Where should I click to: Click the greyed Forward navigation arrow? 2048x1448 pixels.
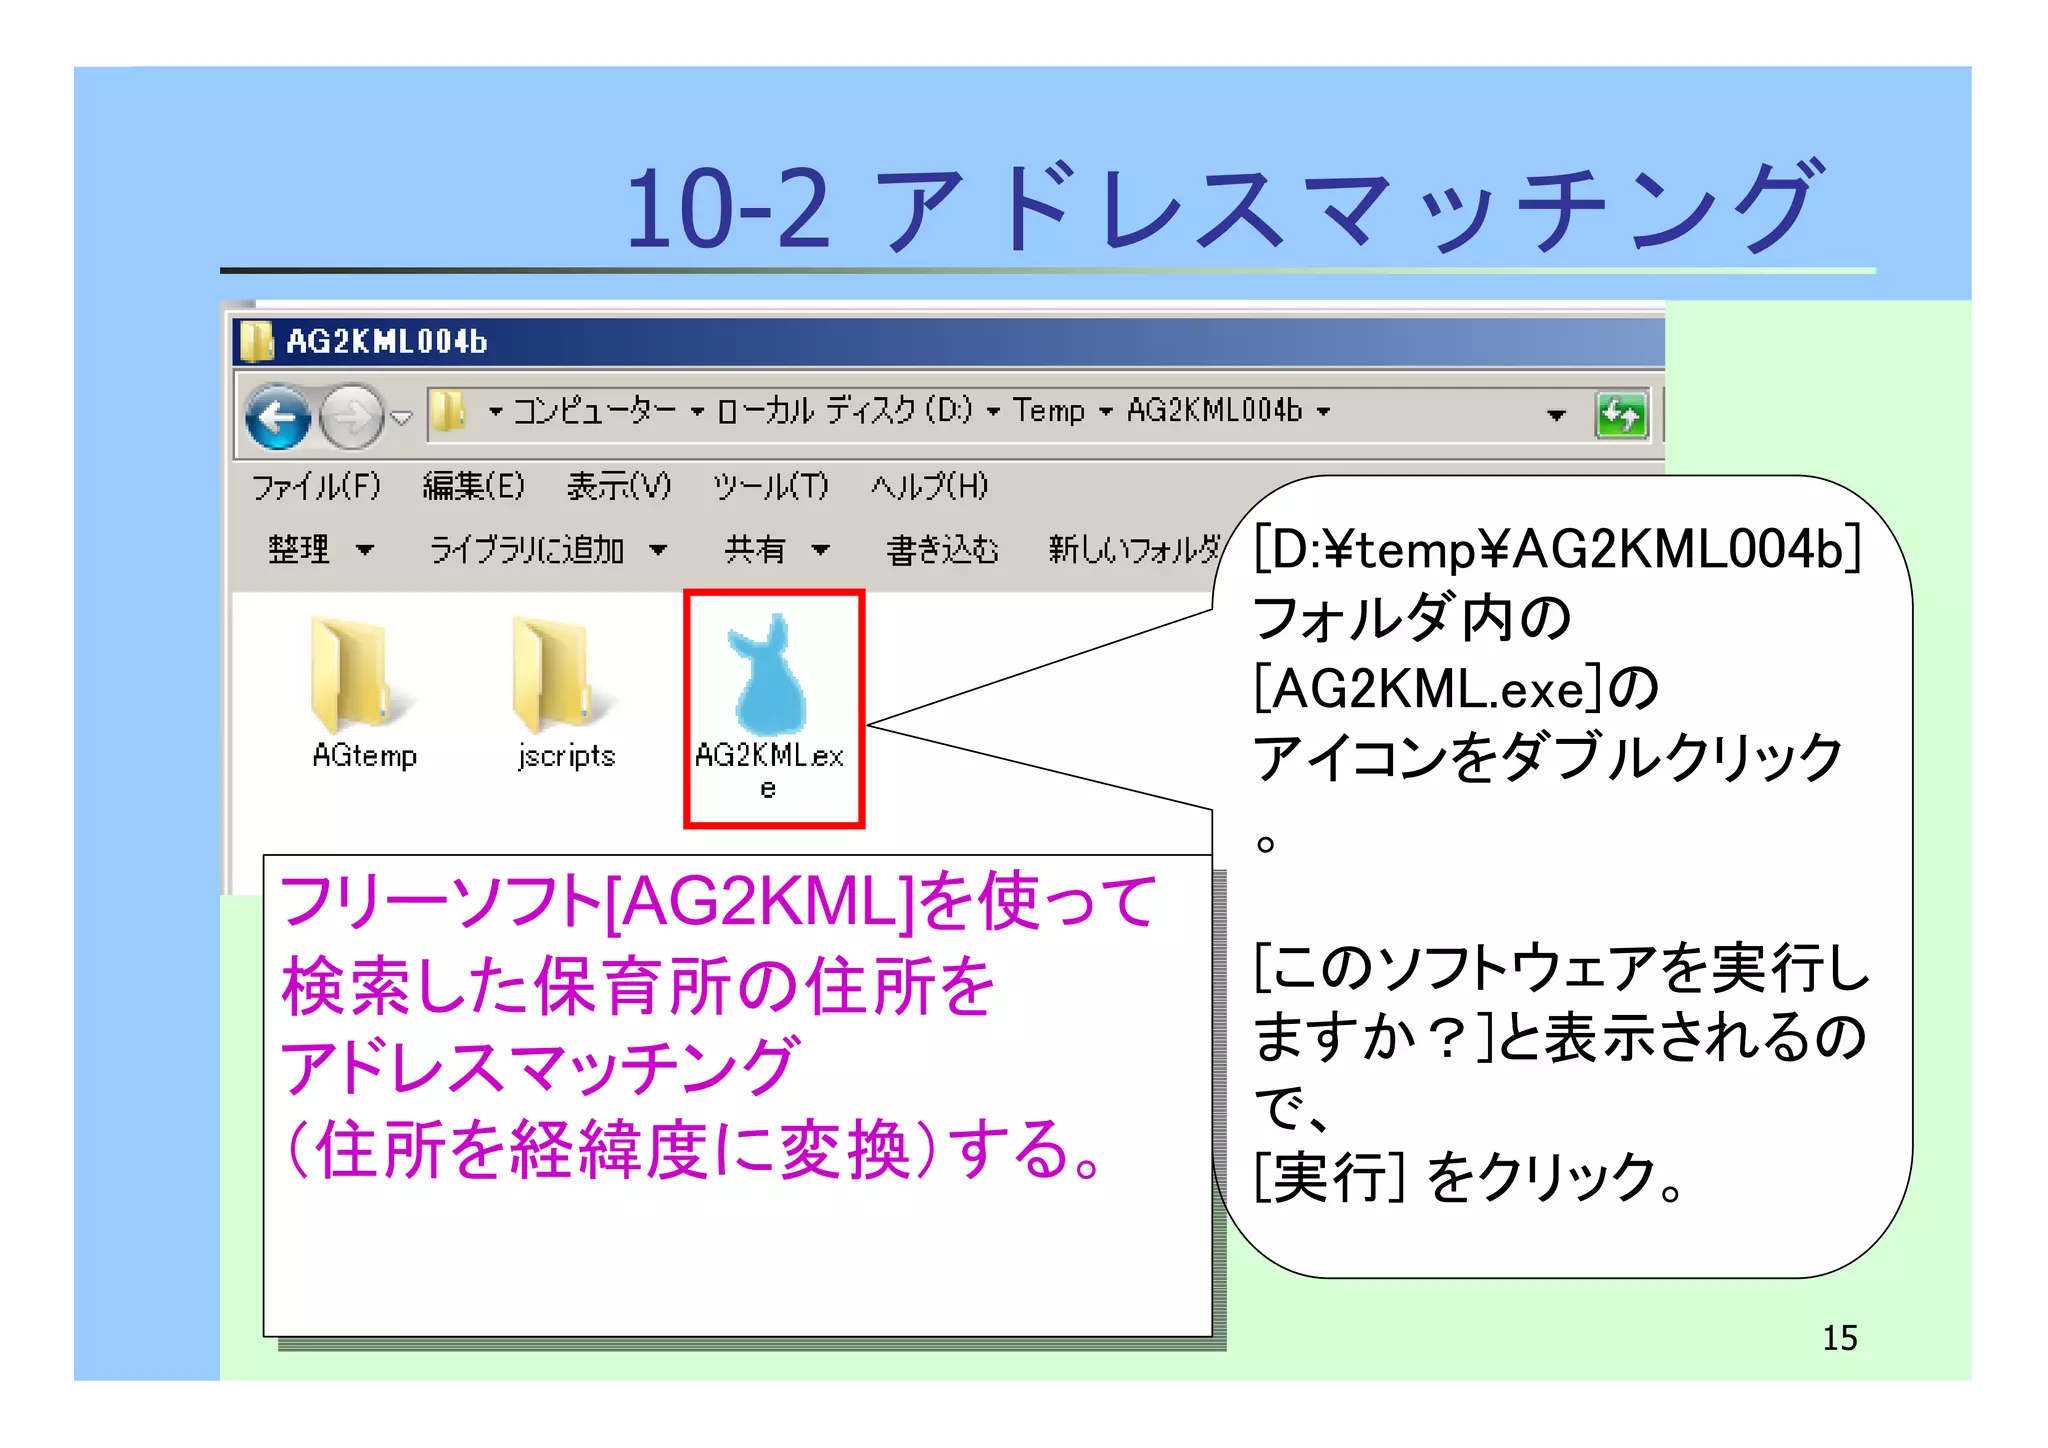tap(351, 416)
